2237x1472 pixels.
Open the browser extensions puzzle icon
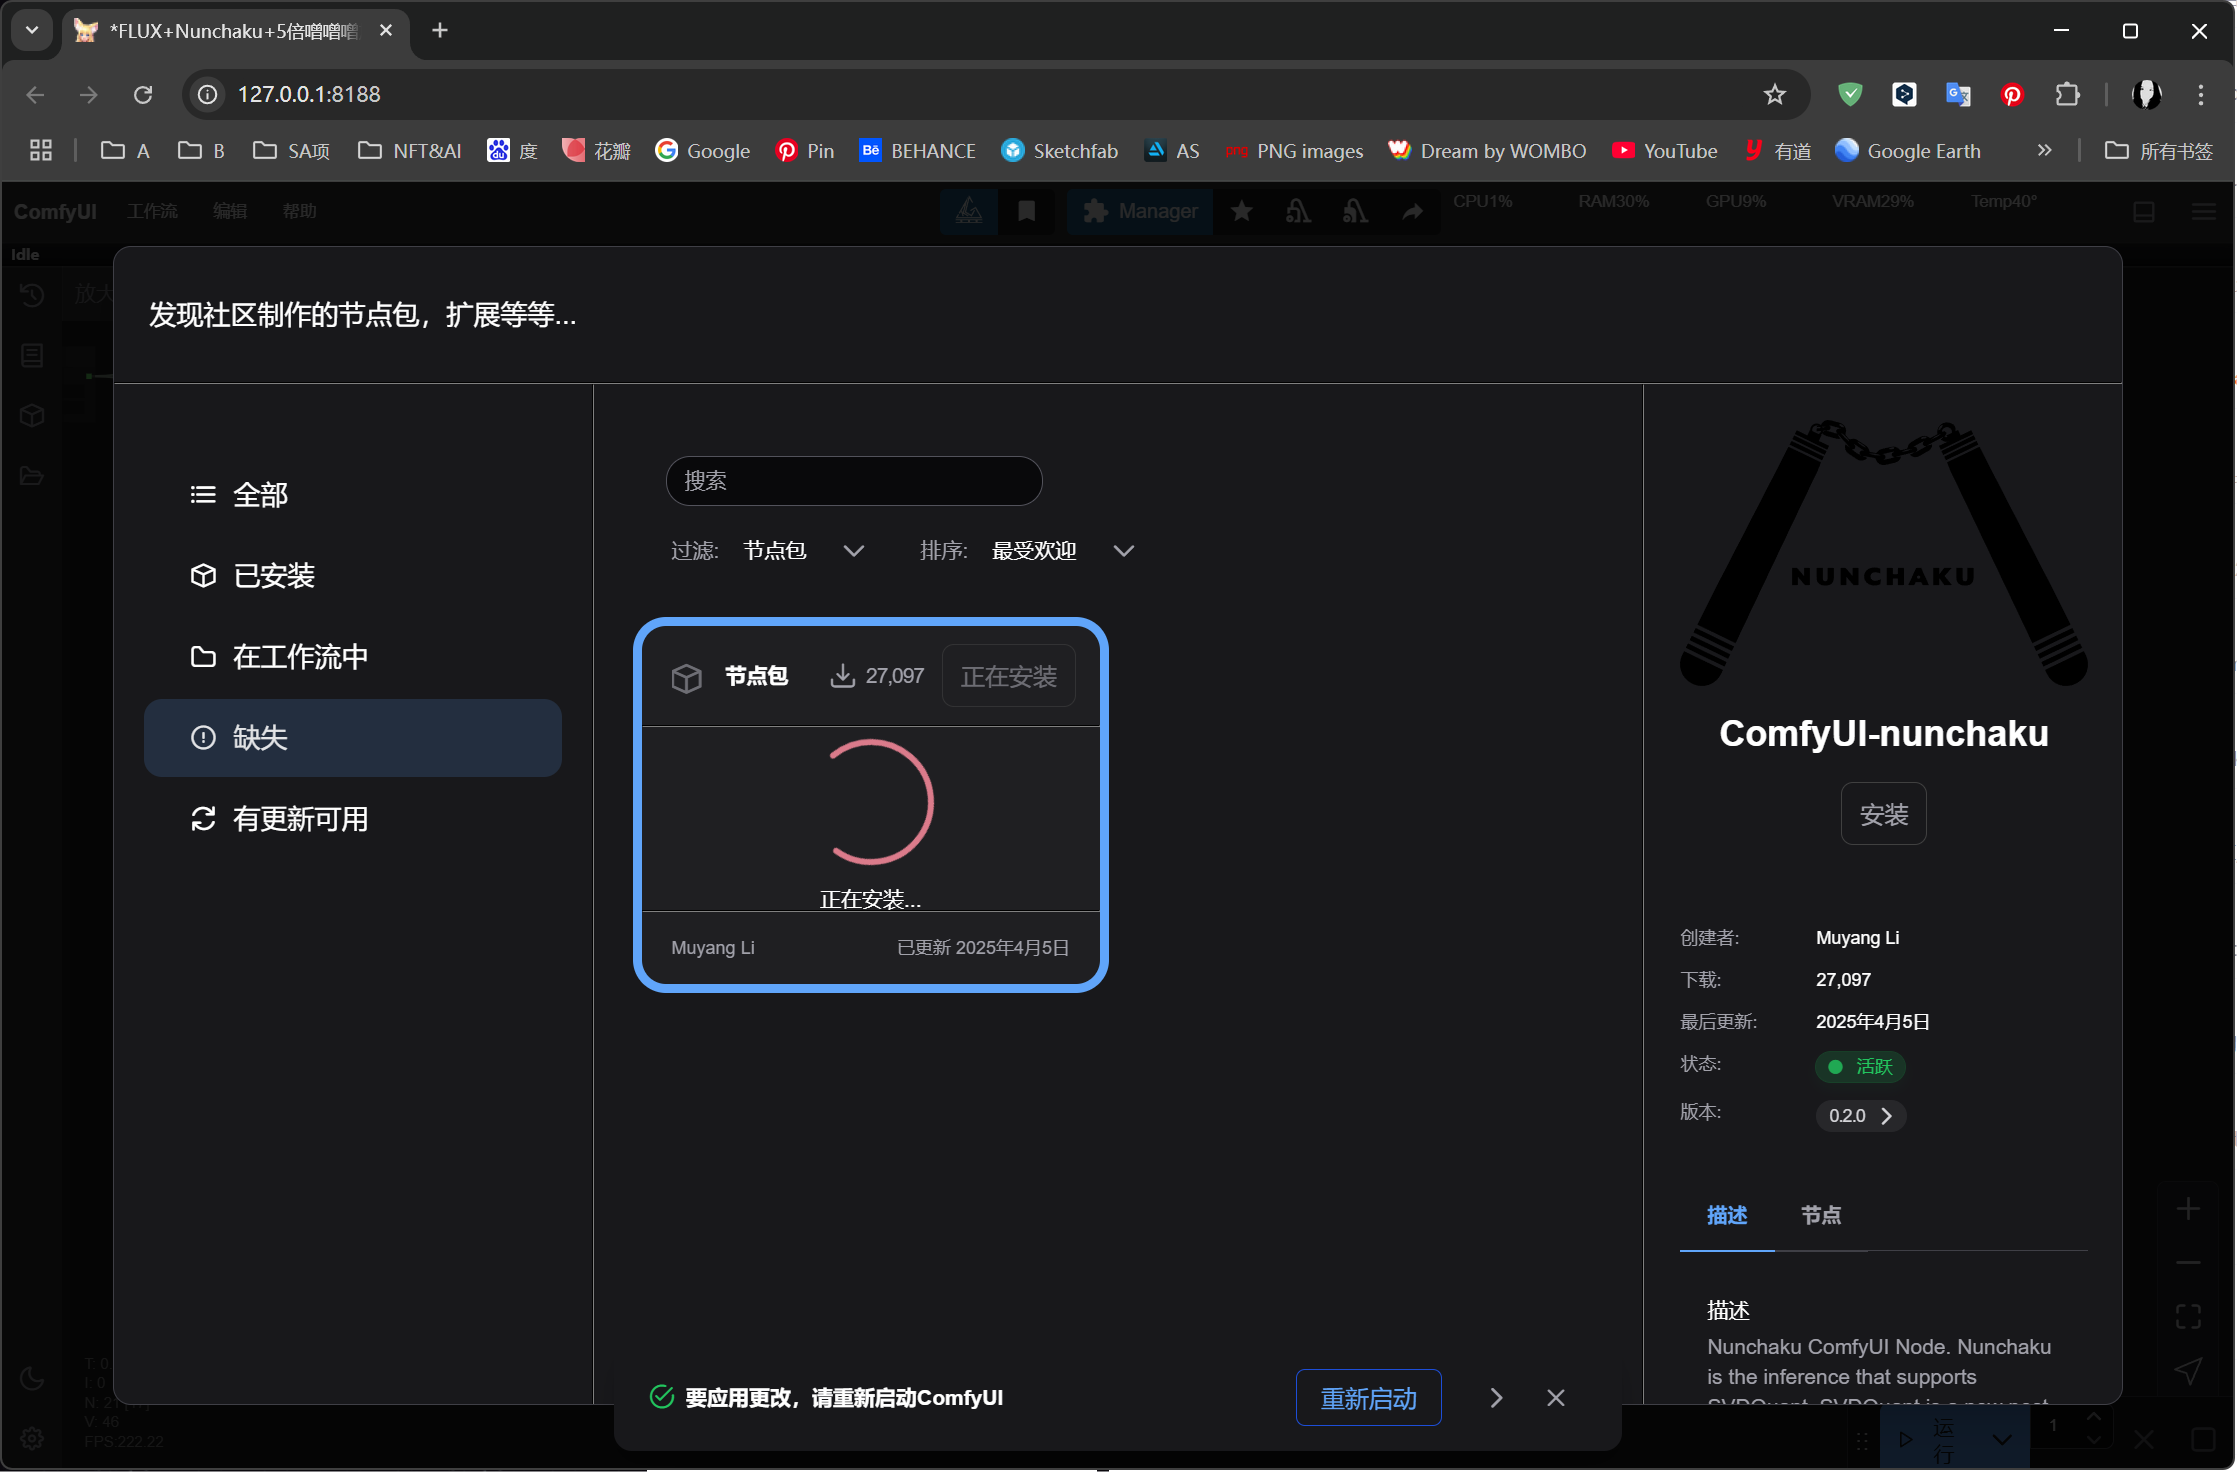coord(2067,94)
